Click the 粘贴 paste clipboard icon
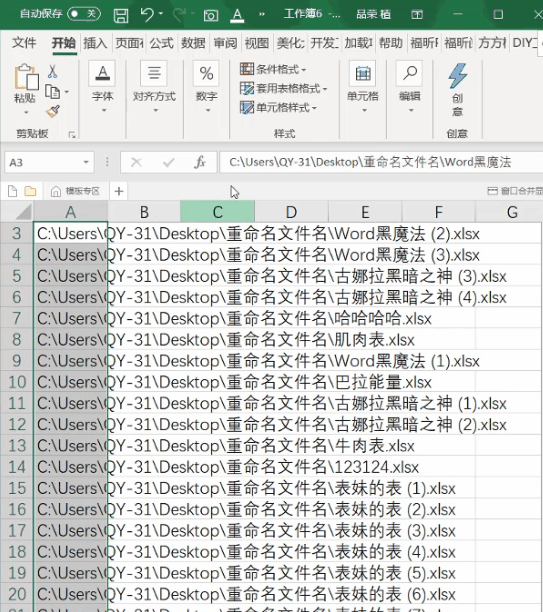The image size is (543, 612). point(26,77)
